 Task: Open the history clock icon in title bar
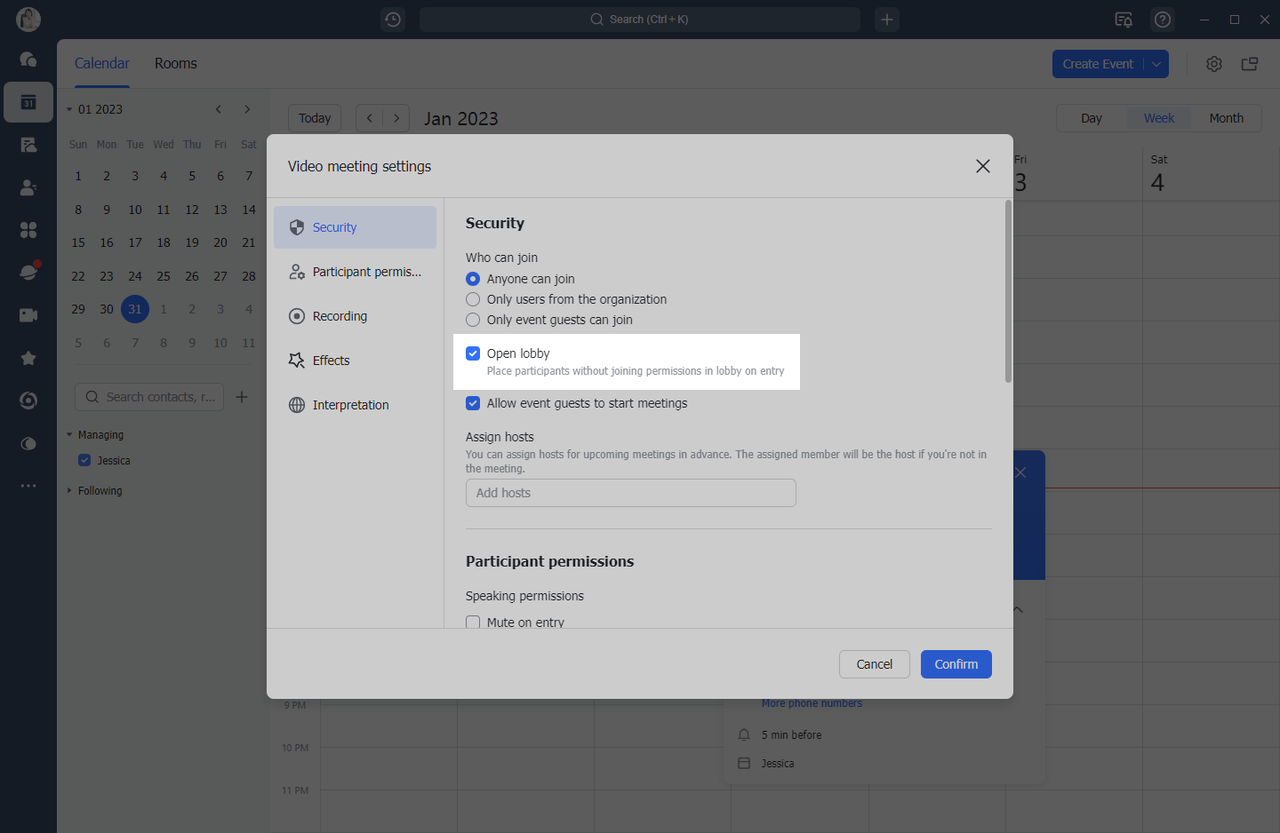393,19
